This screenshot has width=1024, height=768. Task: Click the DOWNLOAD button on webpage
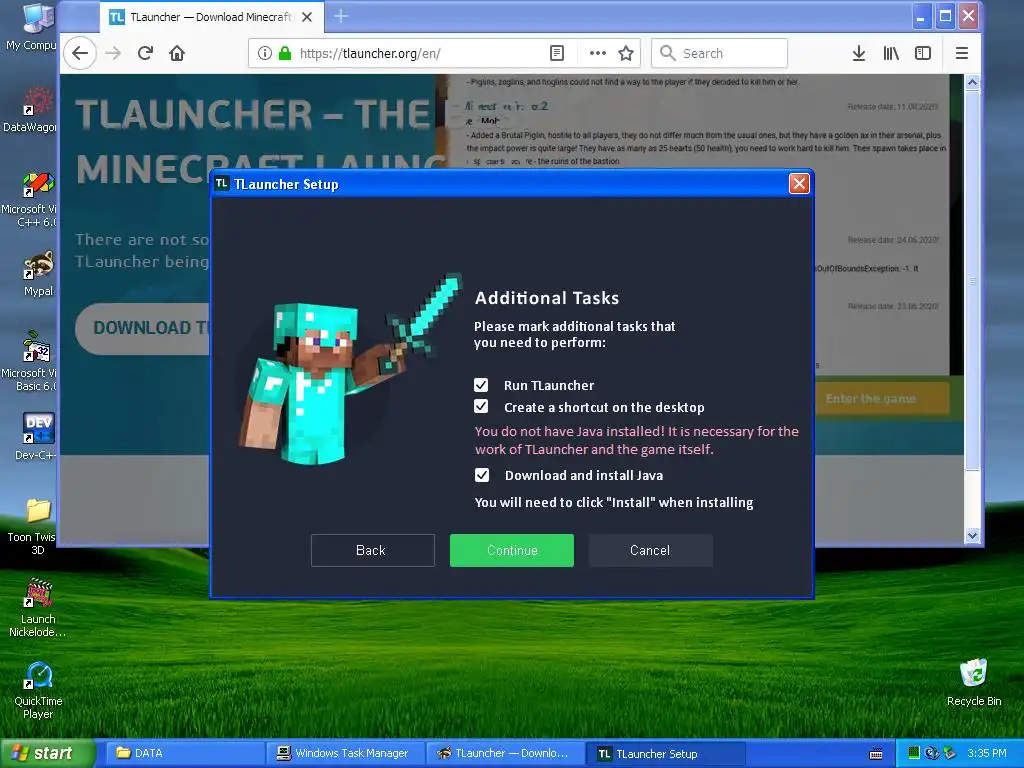142,328
